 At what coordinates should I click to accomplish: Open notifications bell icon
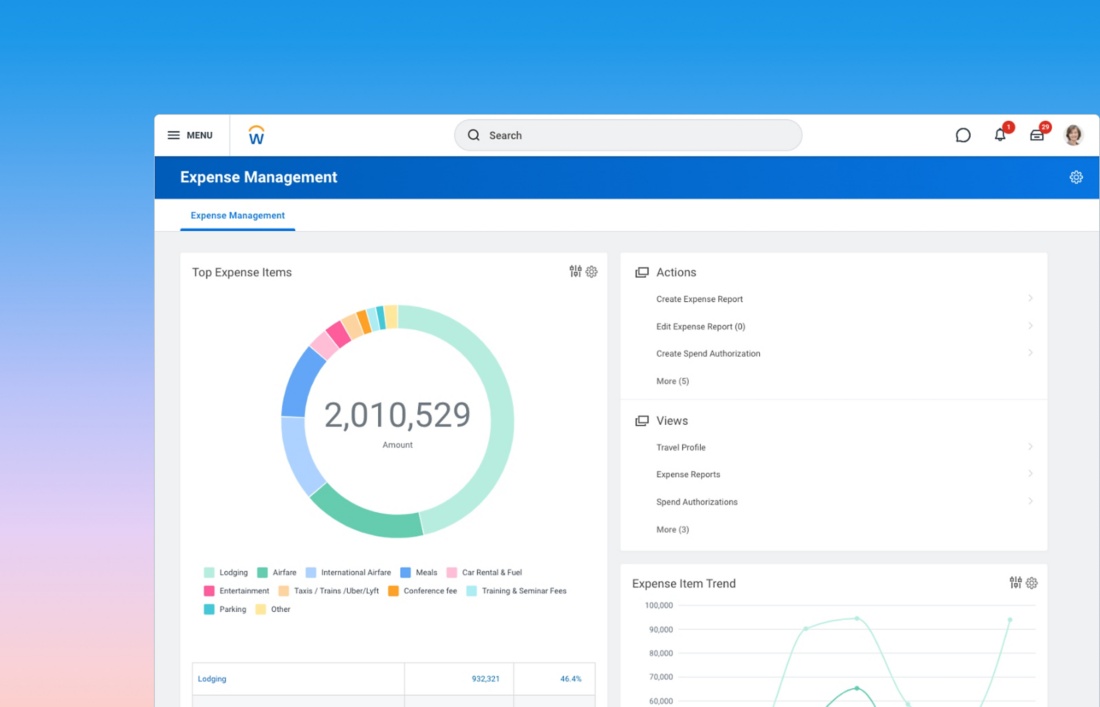pos(1000,135)
